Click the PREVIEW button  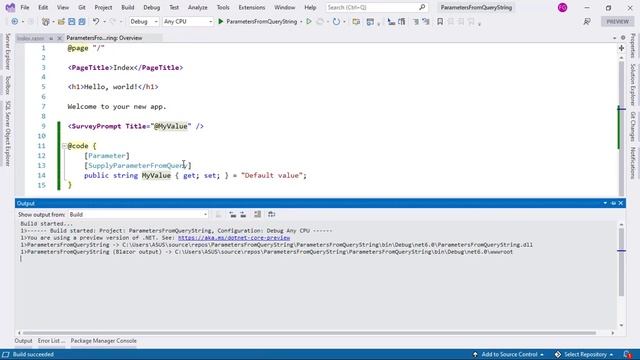pyautogui.click(x=618, y=22)
